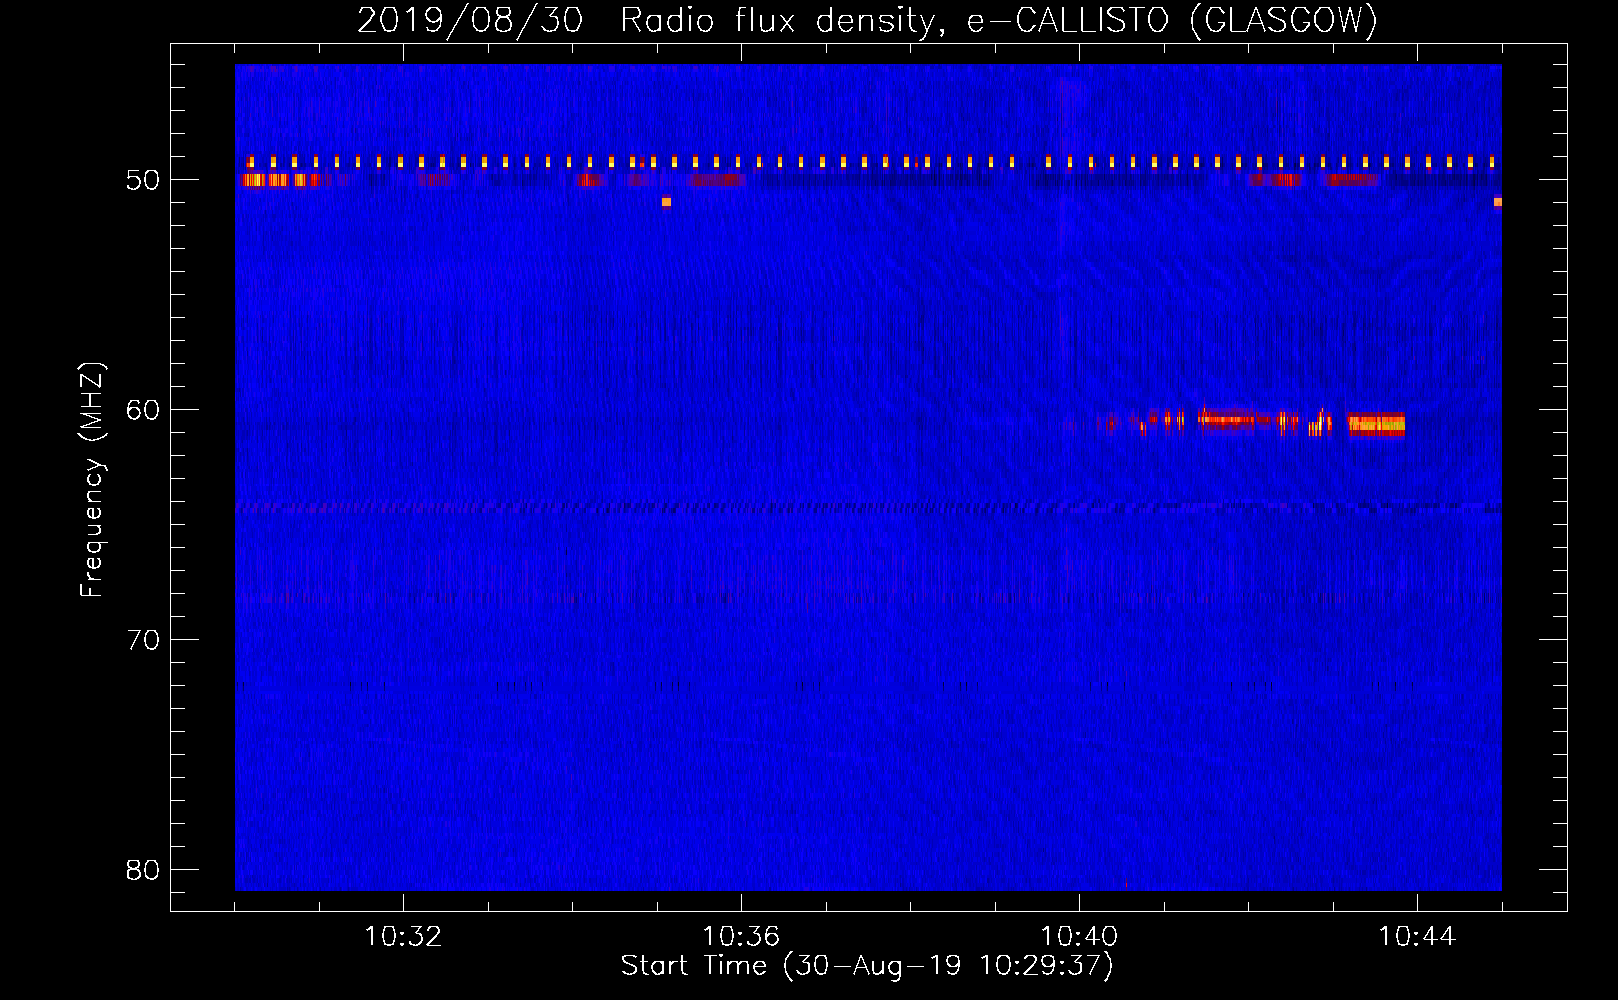This screenshot has width=1618, height=1000.
Task: Click the '10:44' time tick label
Action: click(1417, 937)
